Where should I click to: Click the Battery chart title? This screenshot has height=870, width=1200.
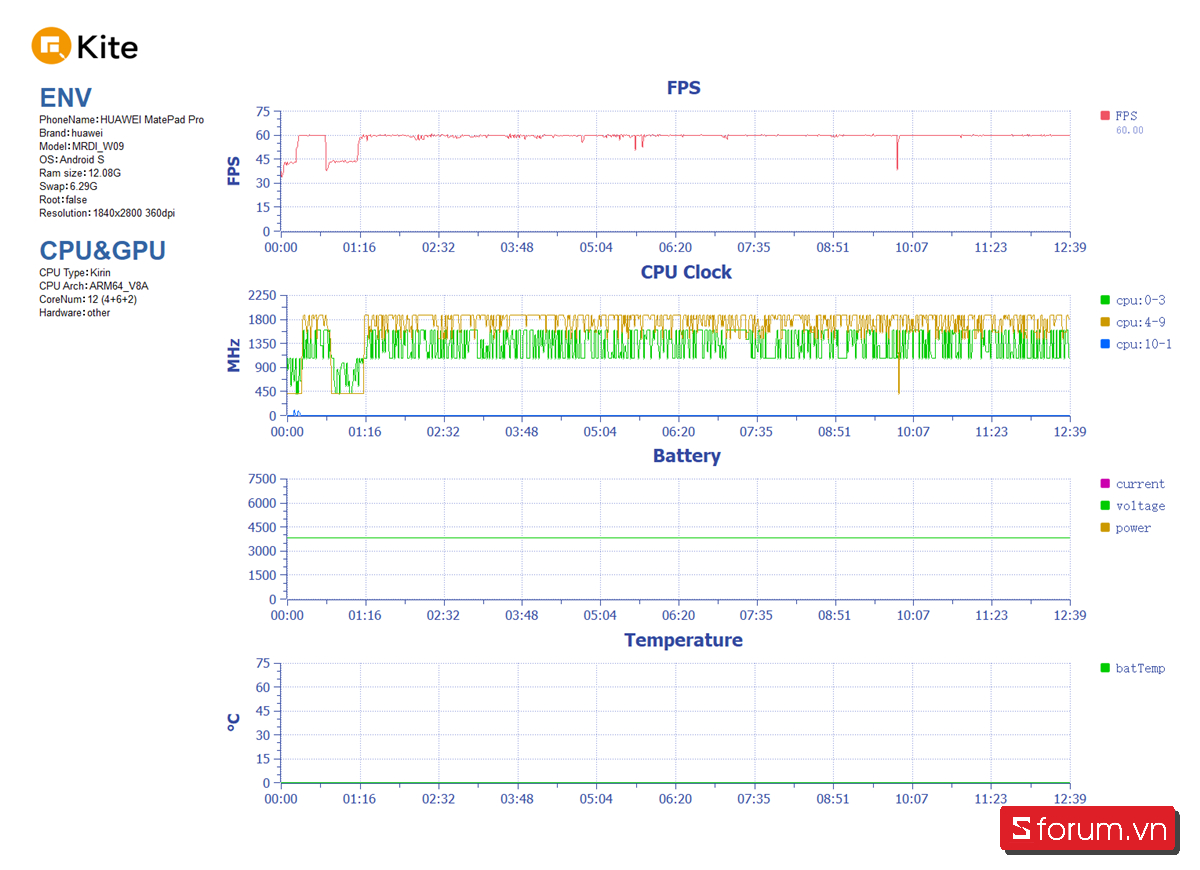(686, 456)
